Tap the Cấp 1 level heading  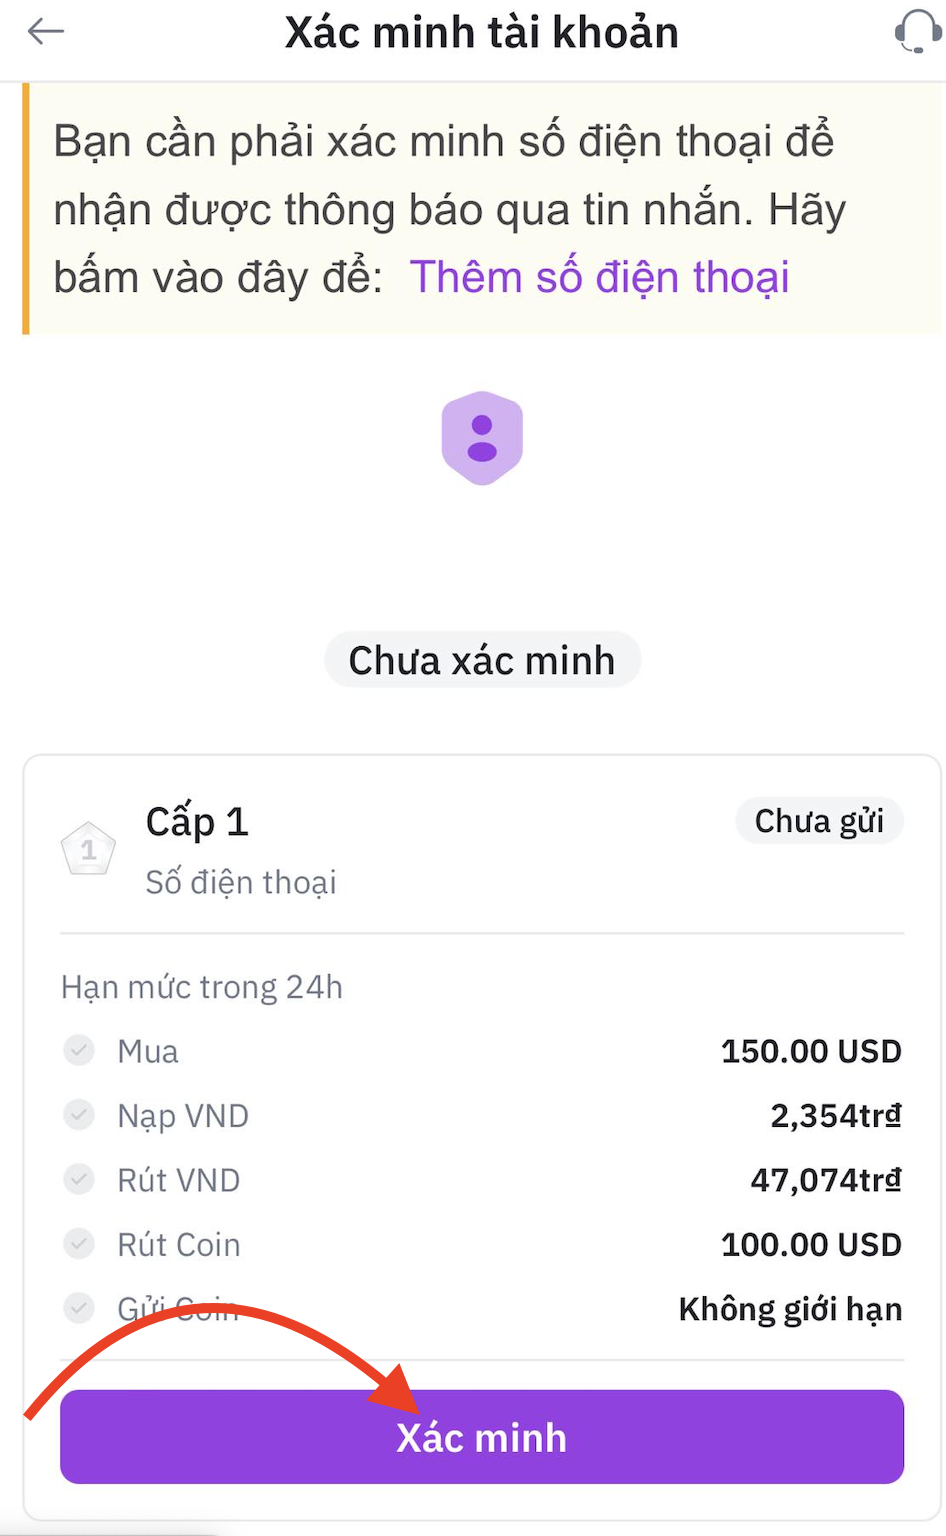pos(197,822)
